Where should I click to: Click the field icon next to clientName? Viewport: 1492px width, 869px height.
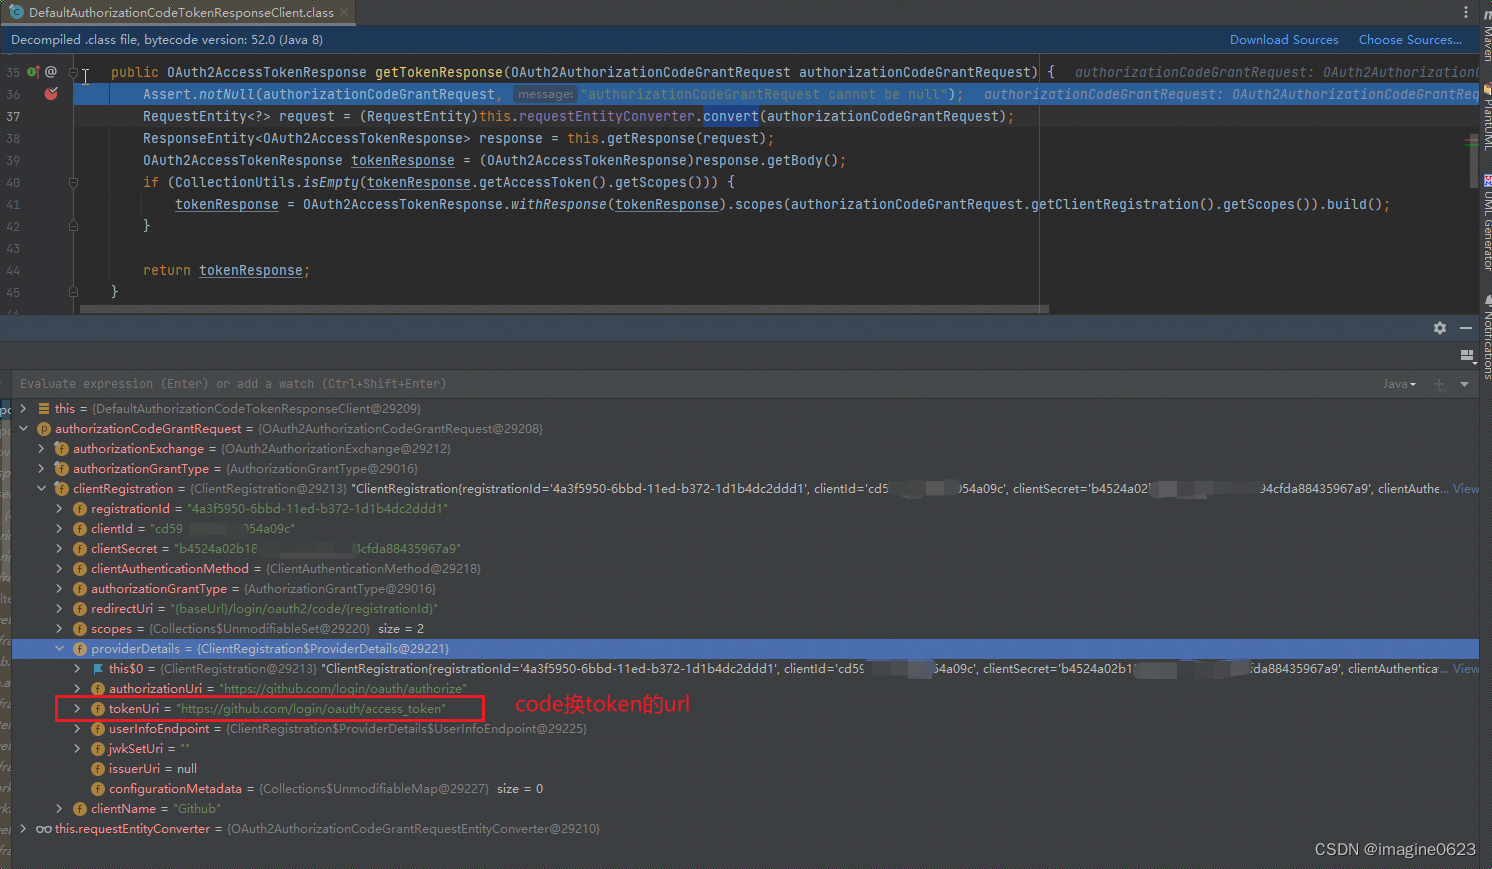[x=80, y=809]
